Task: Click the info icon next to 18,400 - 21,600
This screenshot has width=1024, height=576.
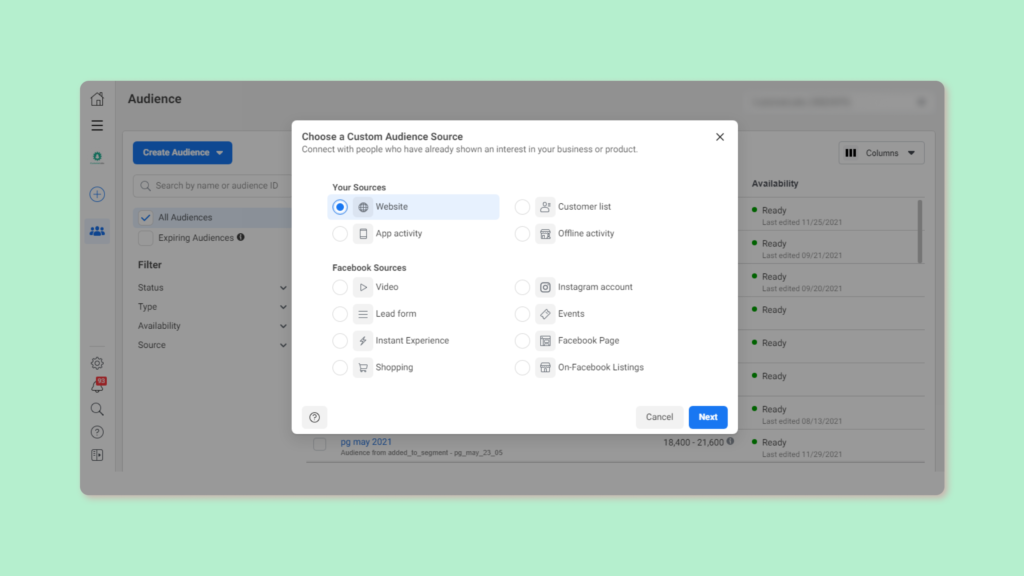Action: click(730, 441)
